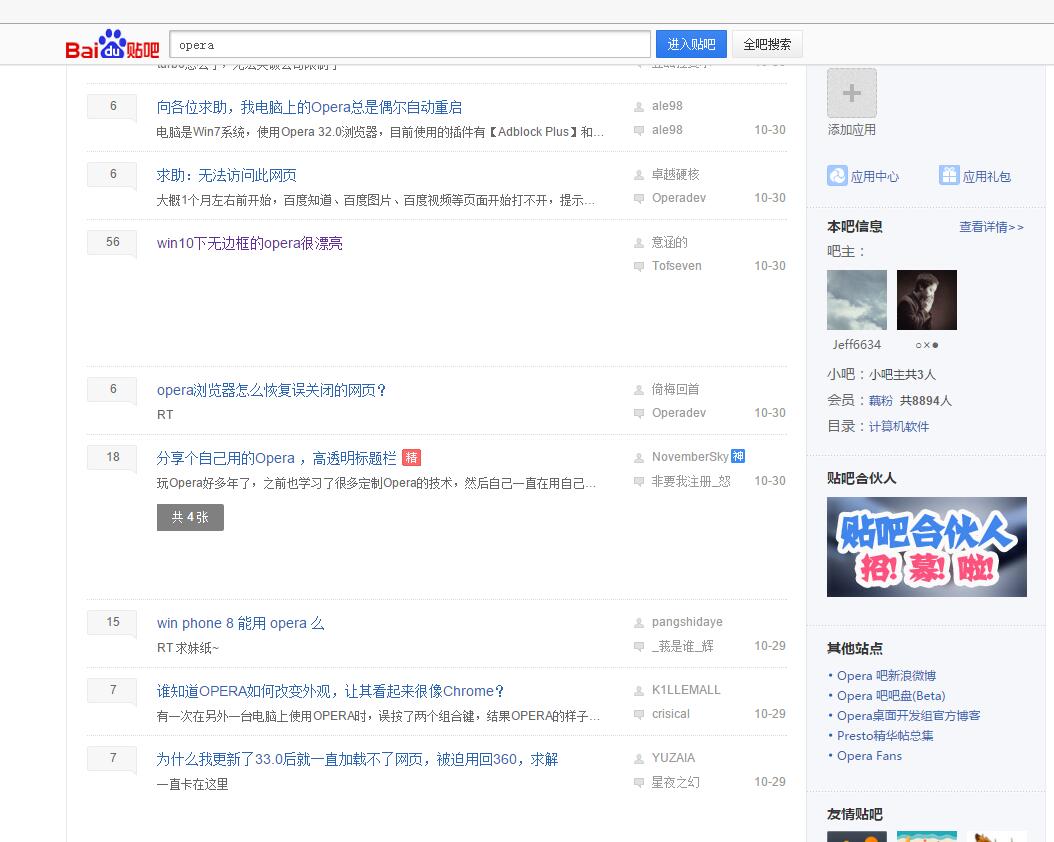Open the post 分享个自己用的Opera，高透明标题栏
Screen dimensions: 1054x842
[x=276, y=458]
